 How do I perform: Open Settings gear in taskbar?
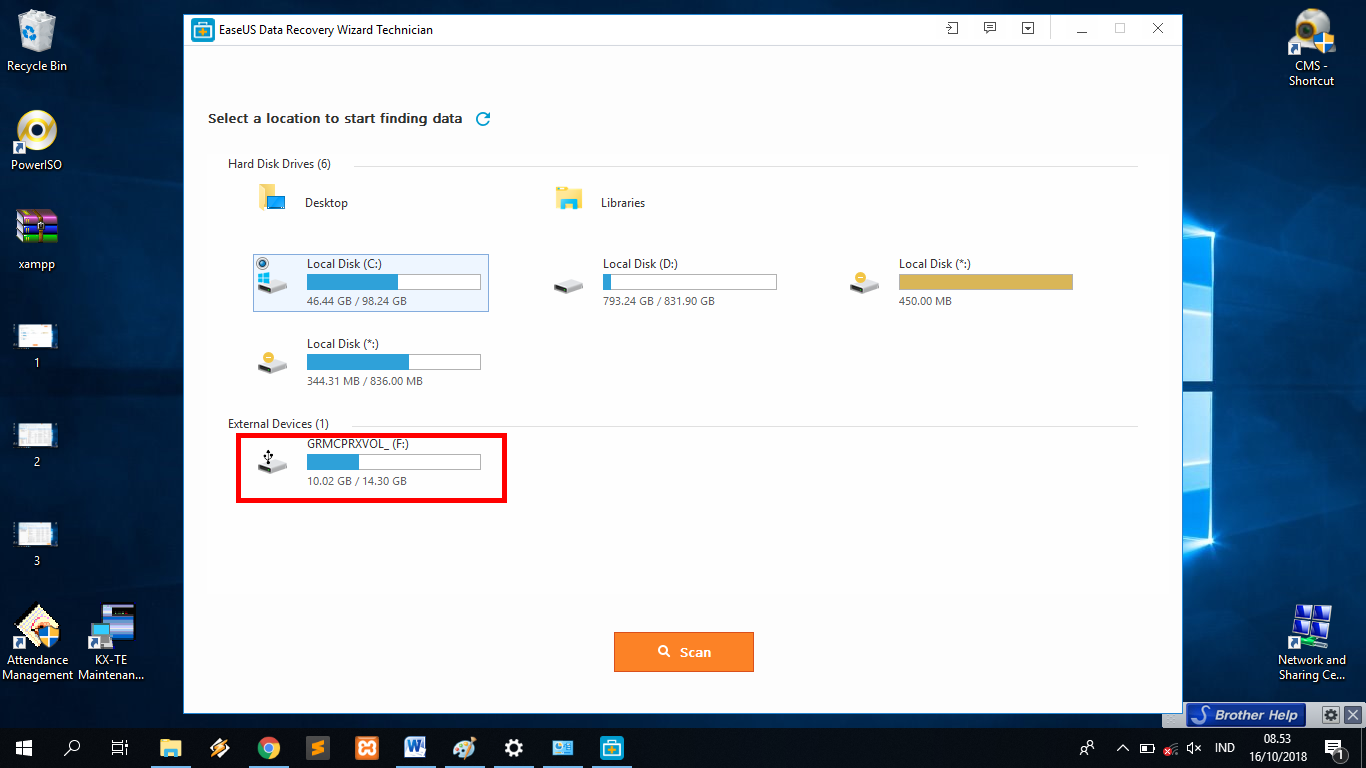(x=513, y=747)
